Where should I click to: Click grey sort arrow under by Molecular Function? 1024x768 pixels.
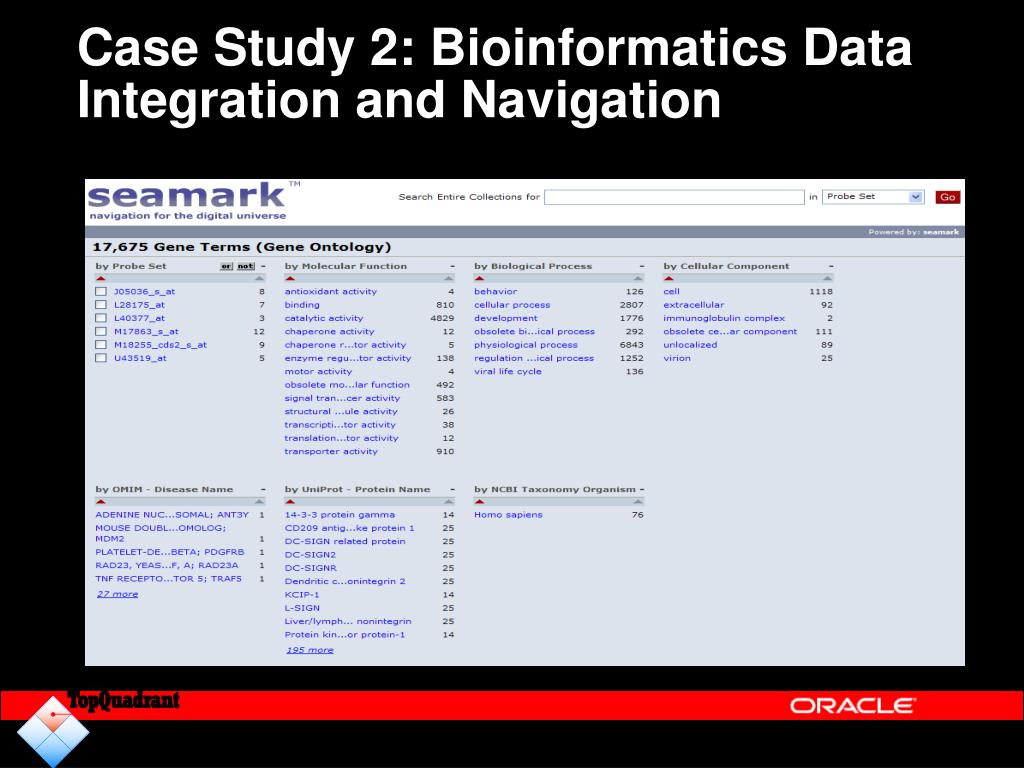[x=449, y=279]
